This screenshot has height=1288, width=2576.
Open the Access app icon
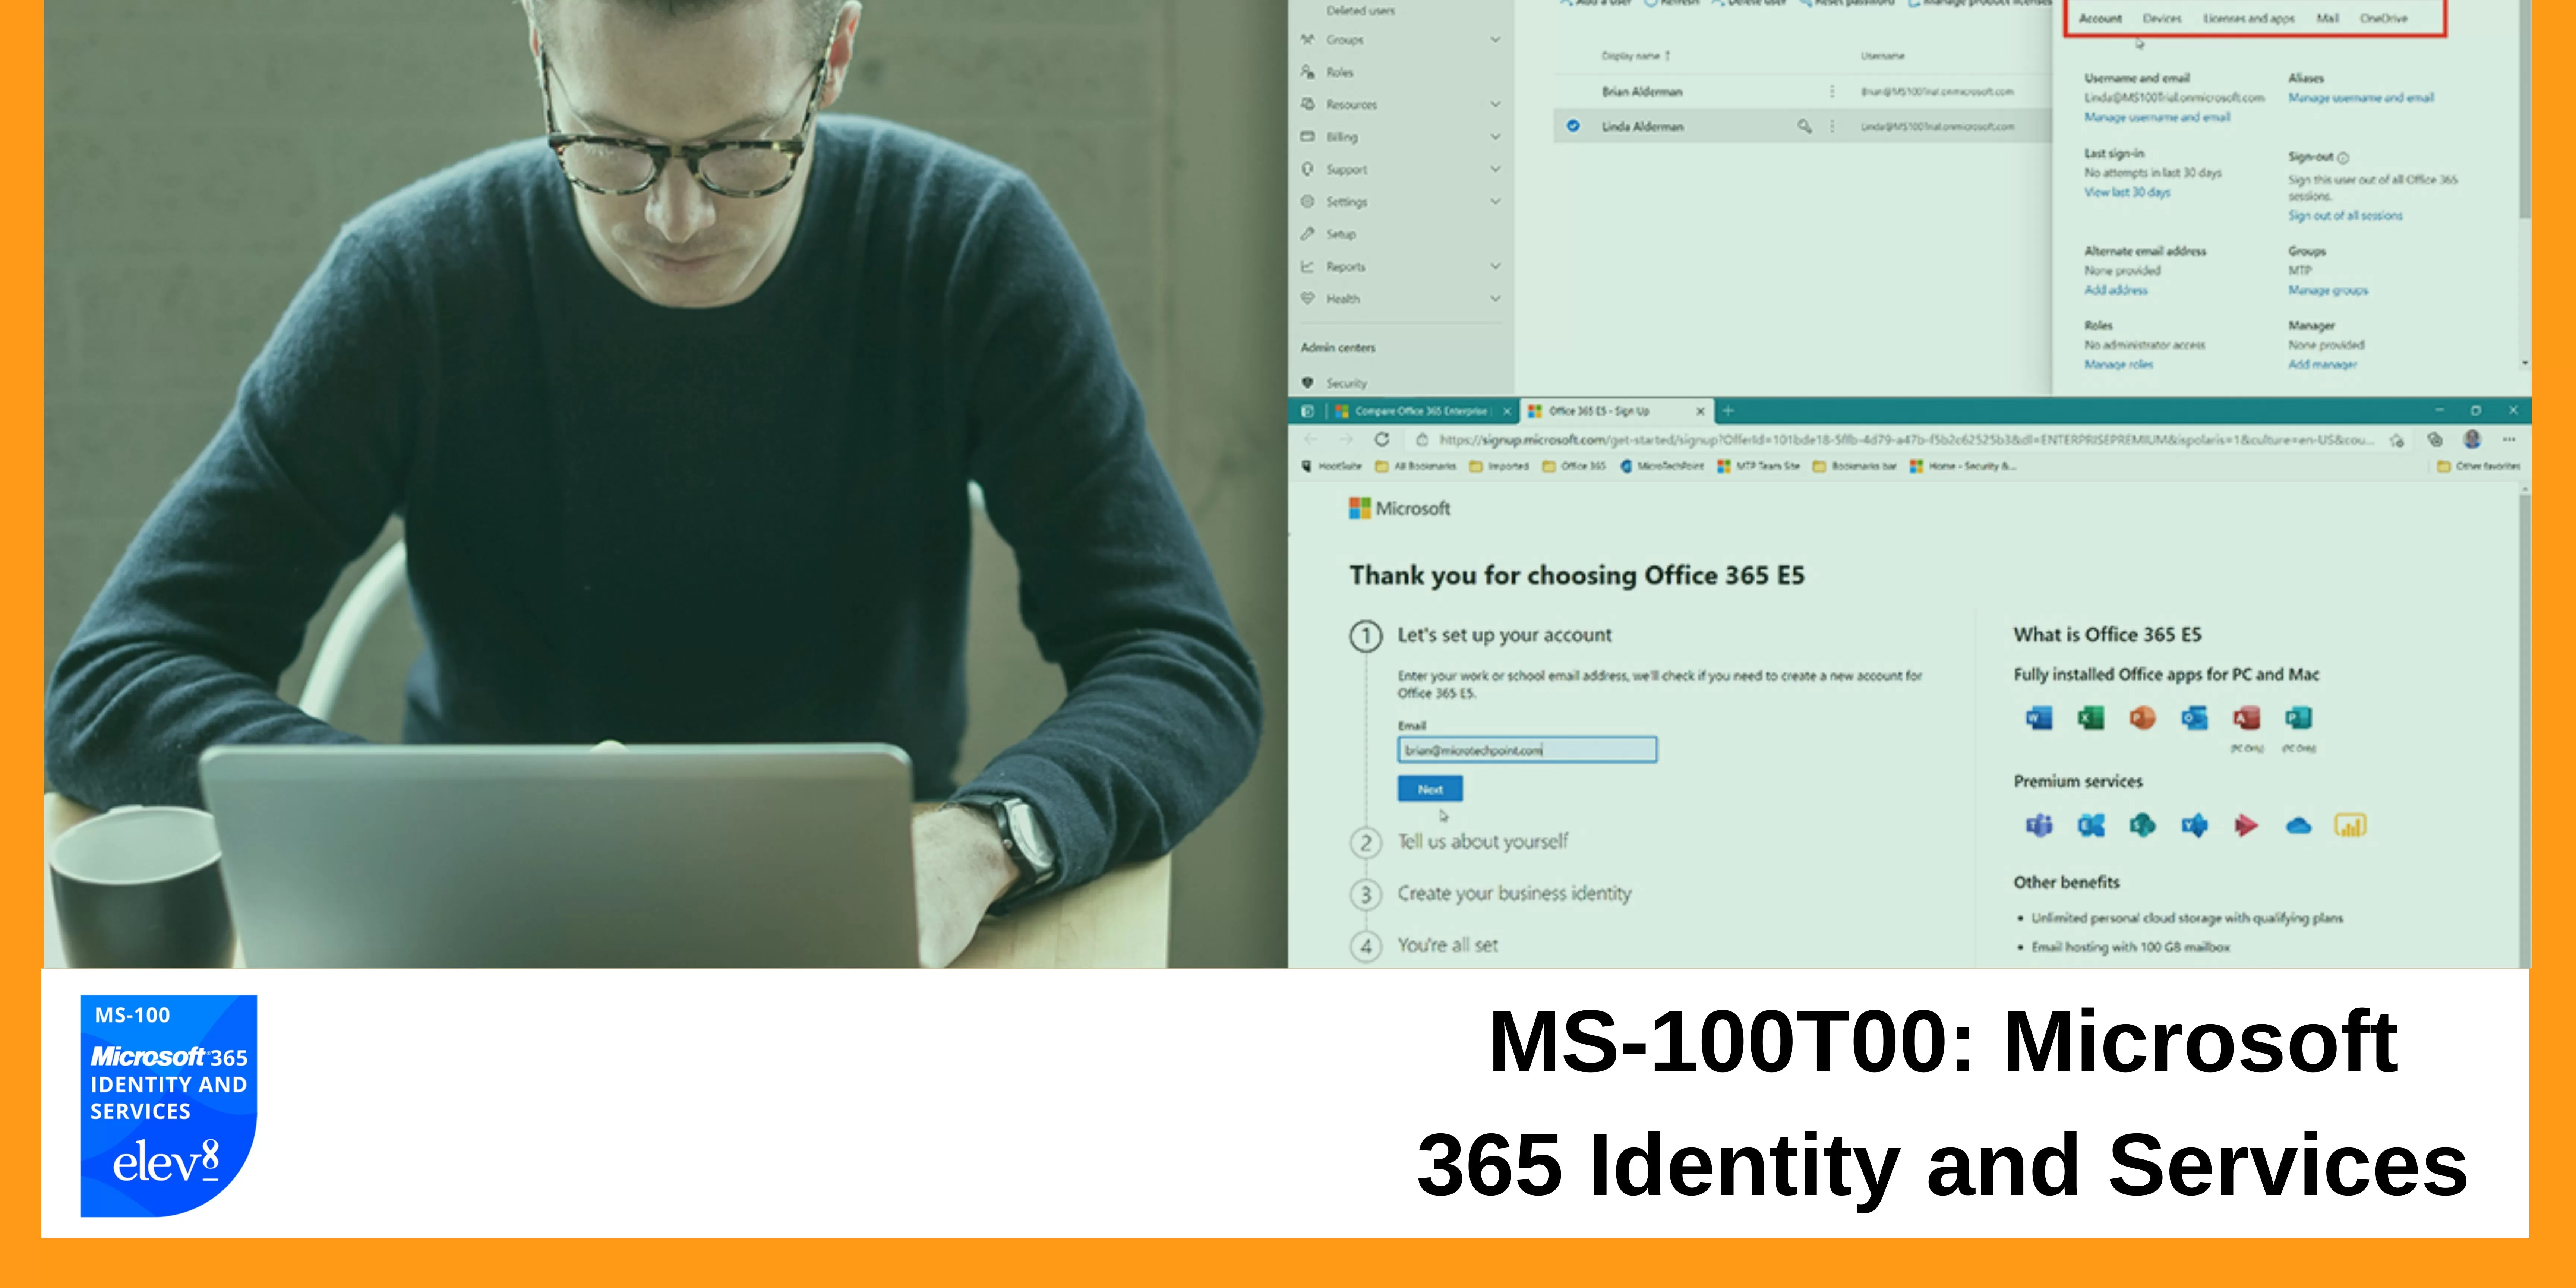pyautogui.click(x=2246, y=718)
